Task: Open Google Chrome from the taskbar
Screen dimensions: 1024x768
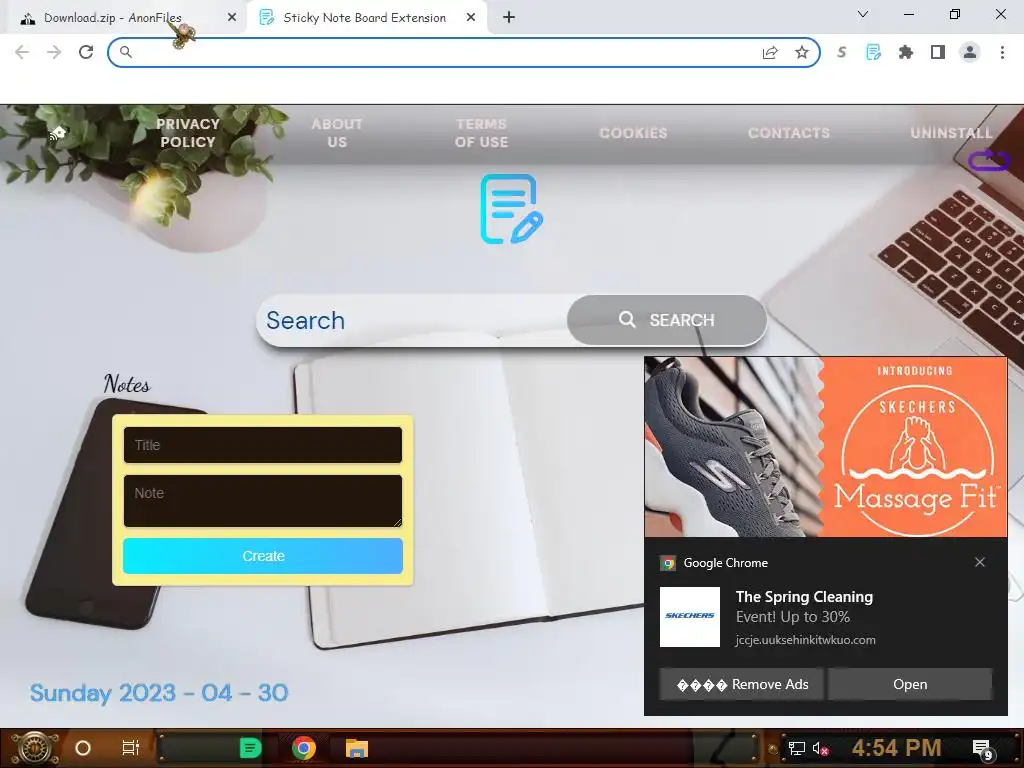Action: click(x=304, y=748)
